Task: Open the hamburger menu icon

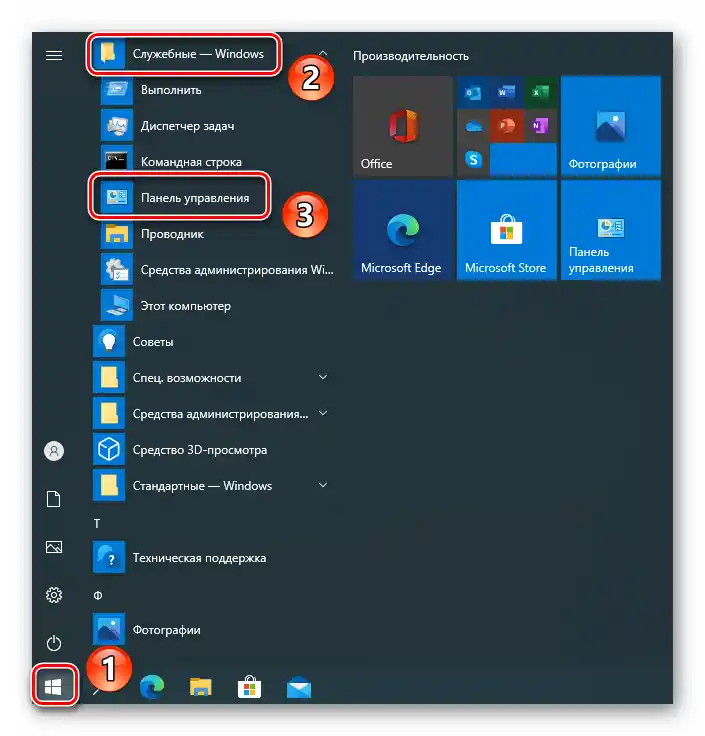Action: pyautogui.click(x=54, y=56)
